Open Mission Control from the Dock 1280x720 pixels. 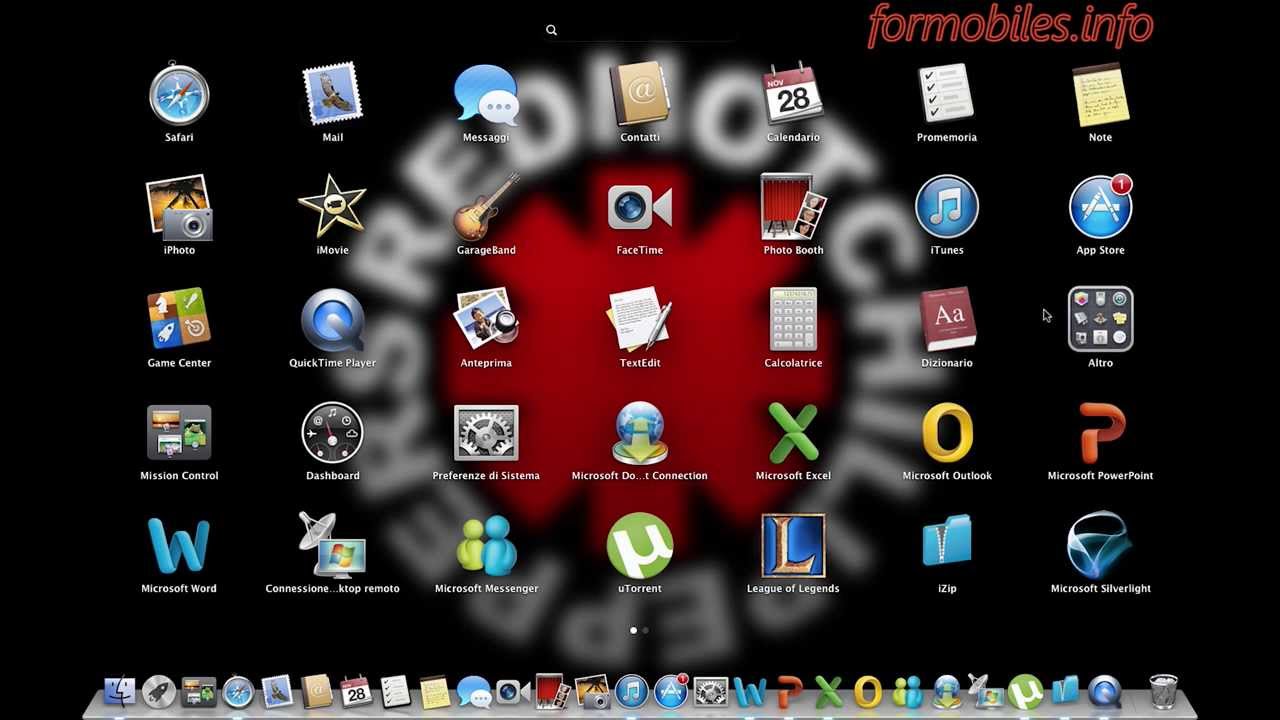[x=198, y=692]
